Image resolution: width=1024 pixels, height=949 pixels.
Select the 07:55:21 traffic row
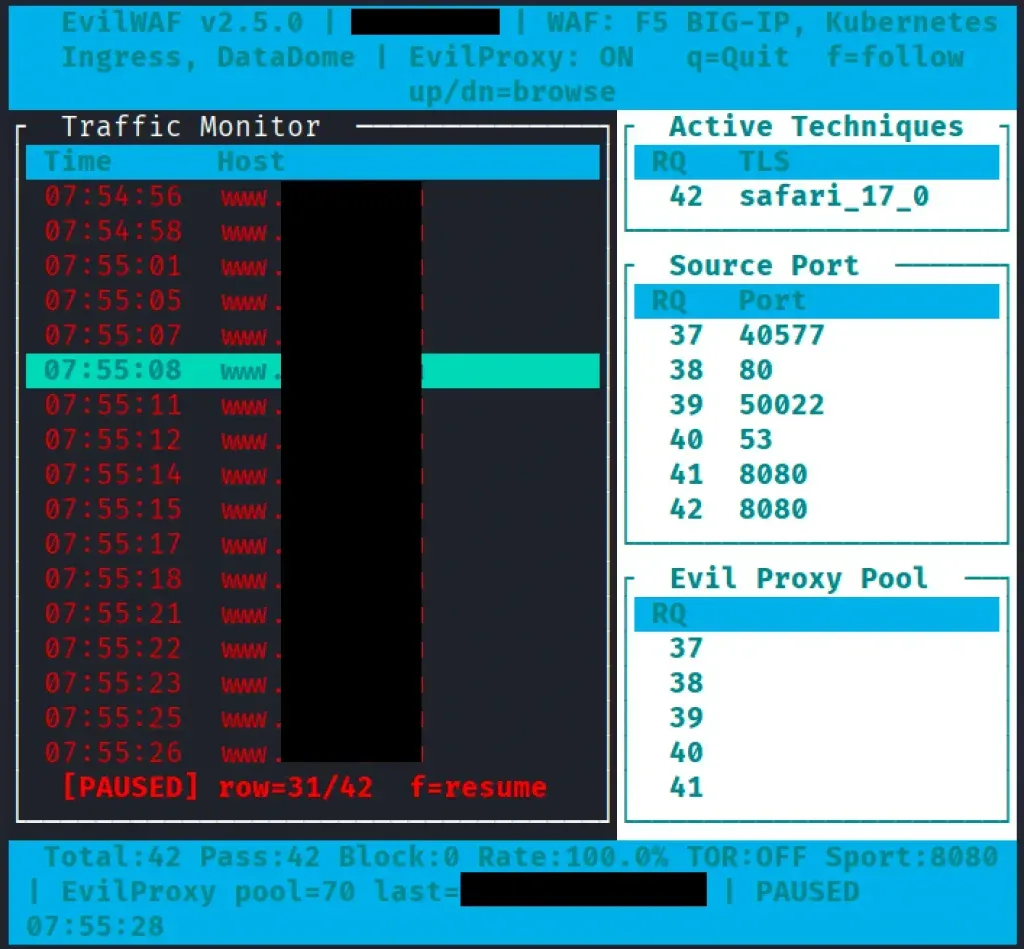(x=312, y=613)
